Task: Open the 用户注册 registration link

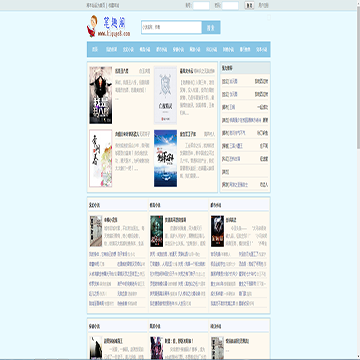Action: 263,5
